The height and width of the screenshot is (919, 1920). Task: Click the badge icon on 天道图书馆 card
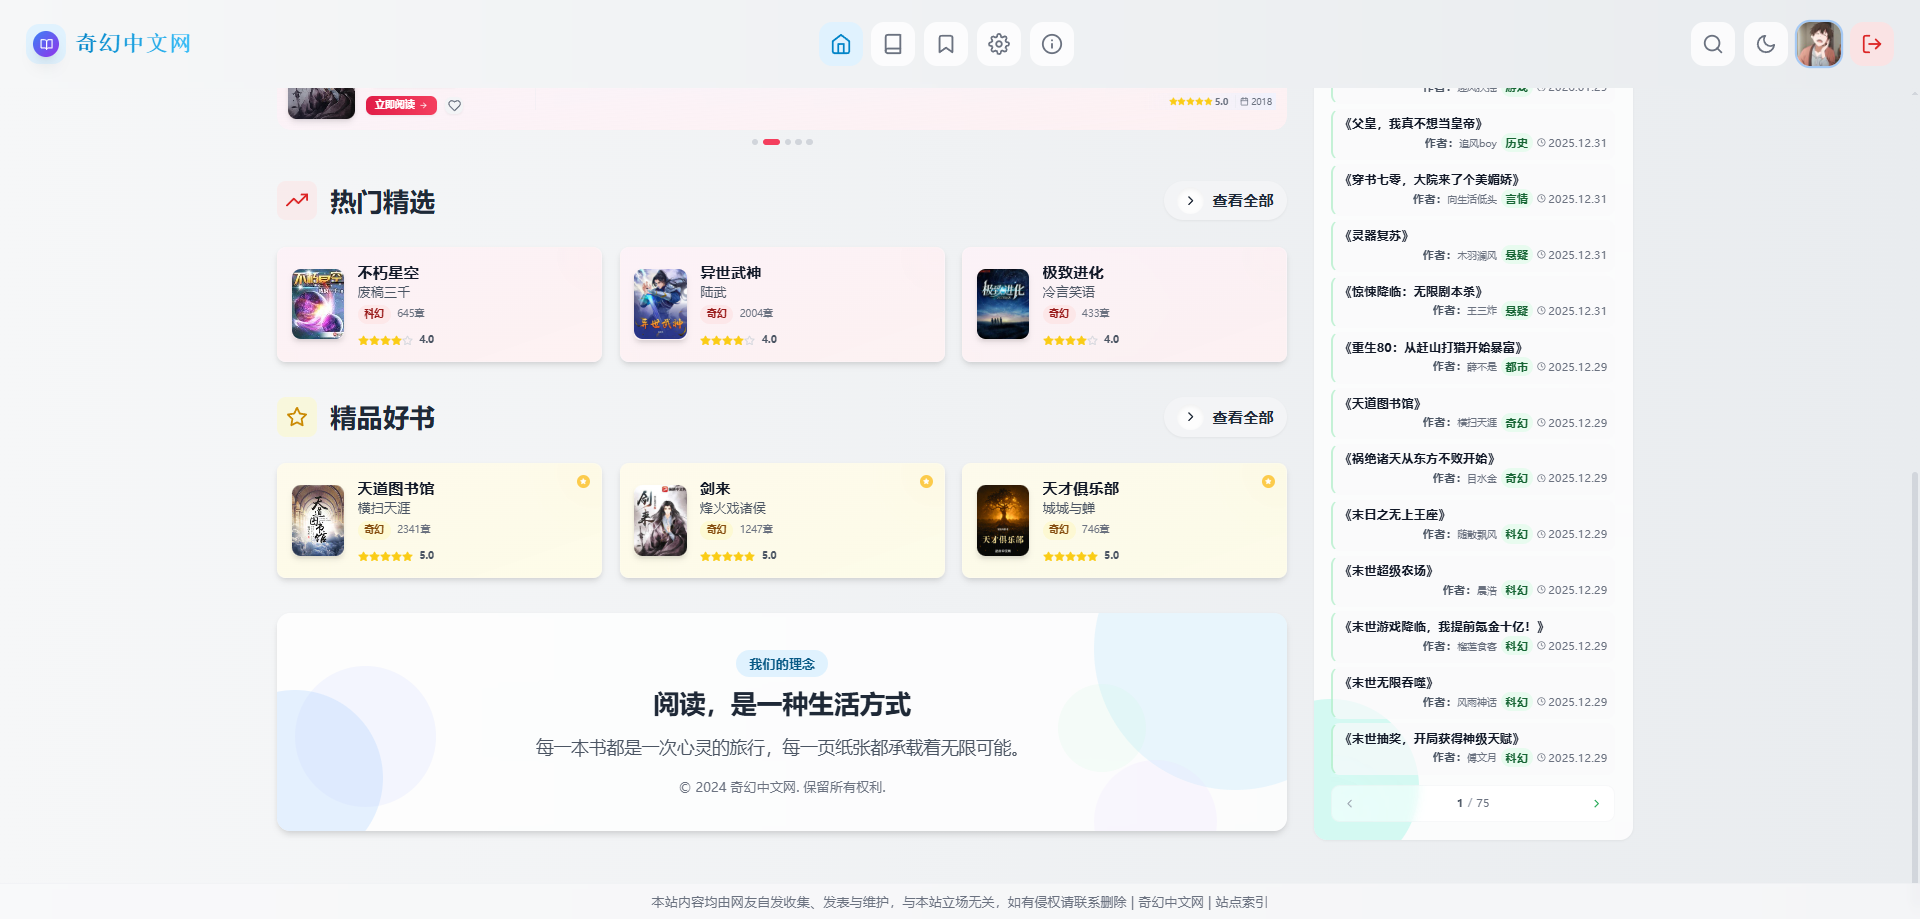coord(583,482)
